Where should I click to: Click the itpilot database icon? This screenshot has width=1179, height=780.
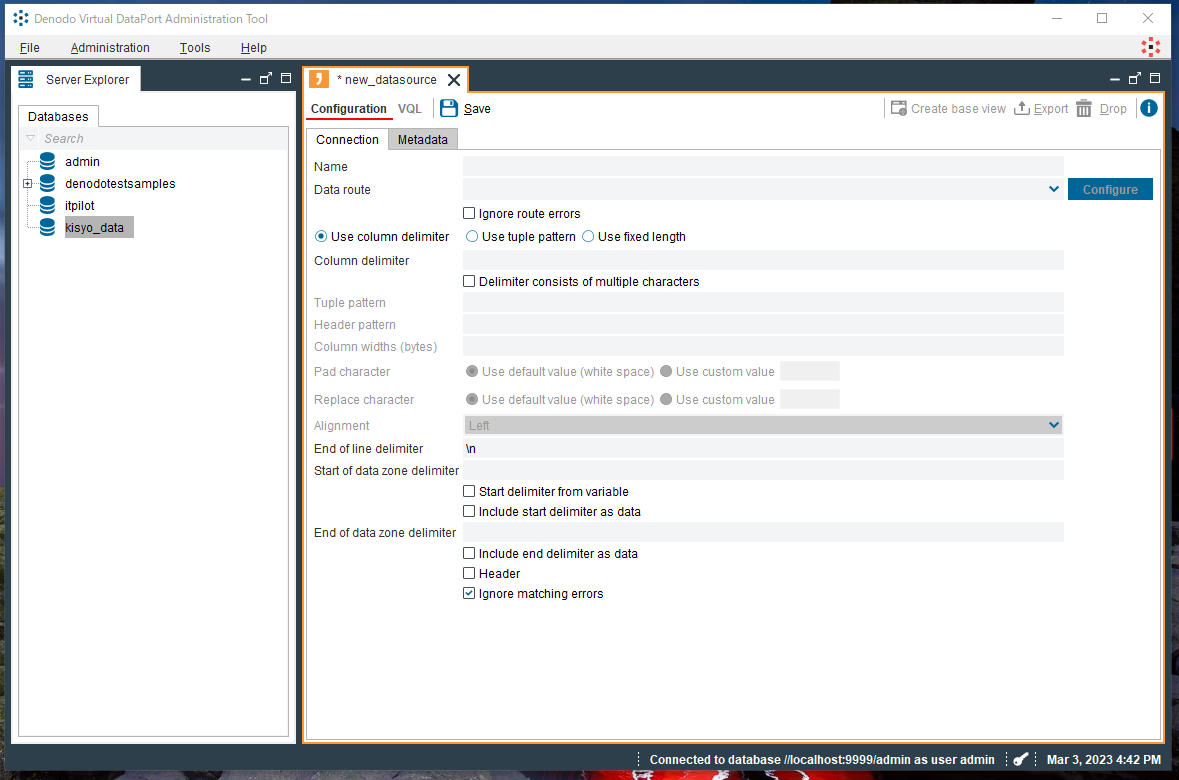47,205
